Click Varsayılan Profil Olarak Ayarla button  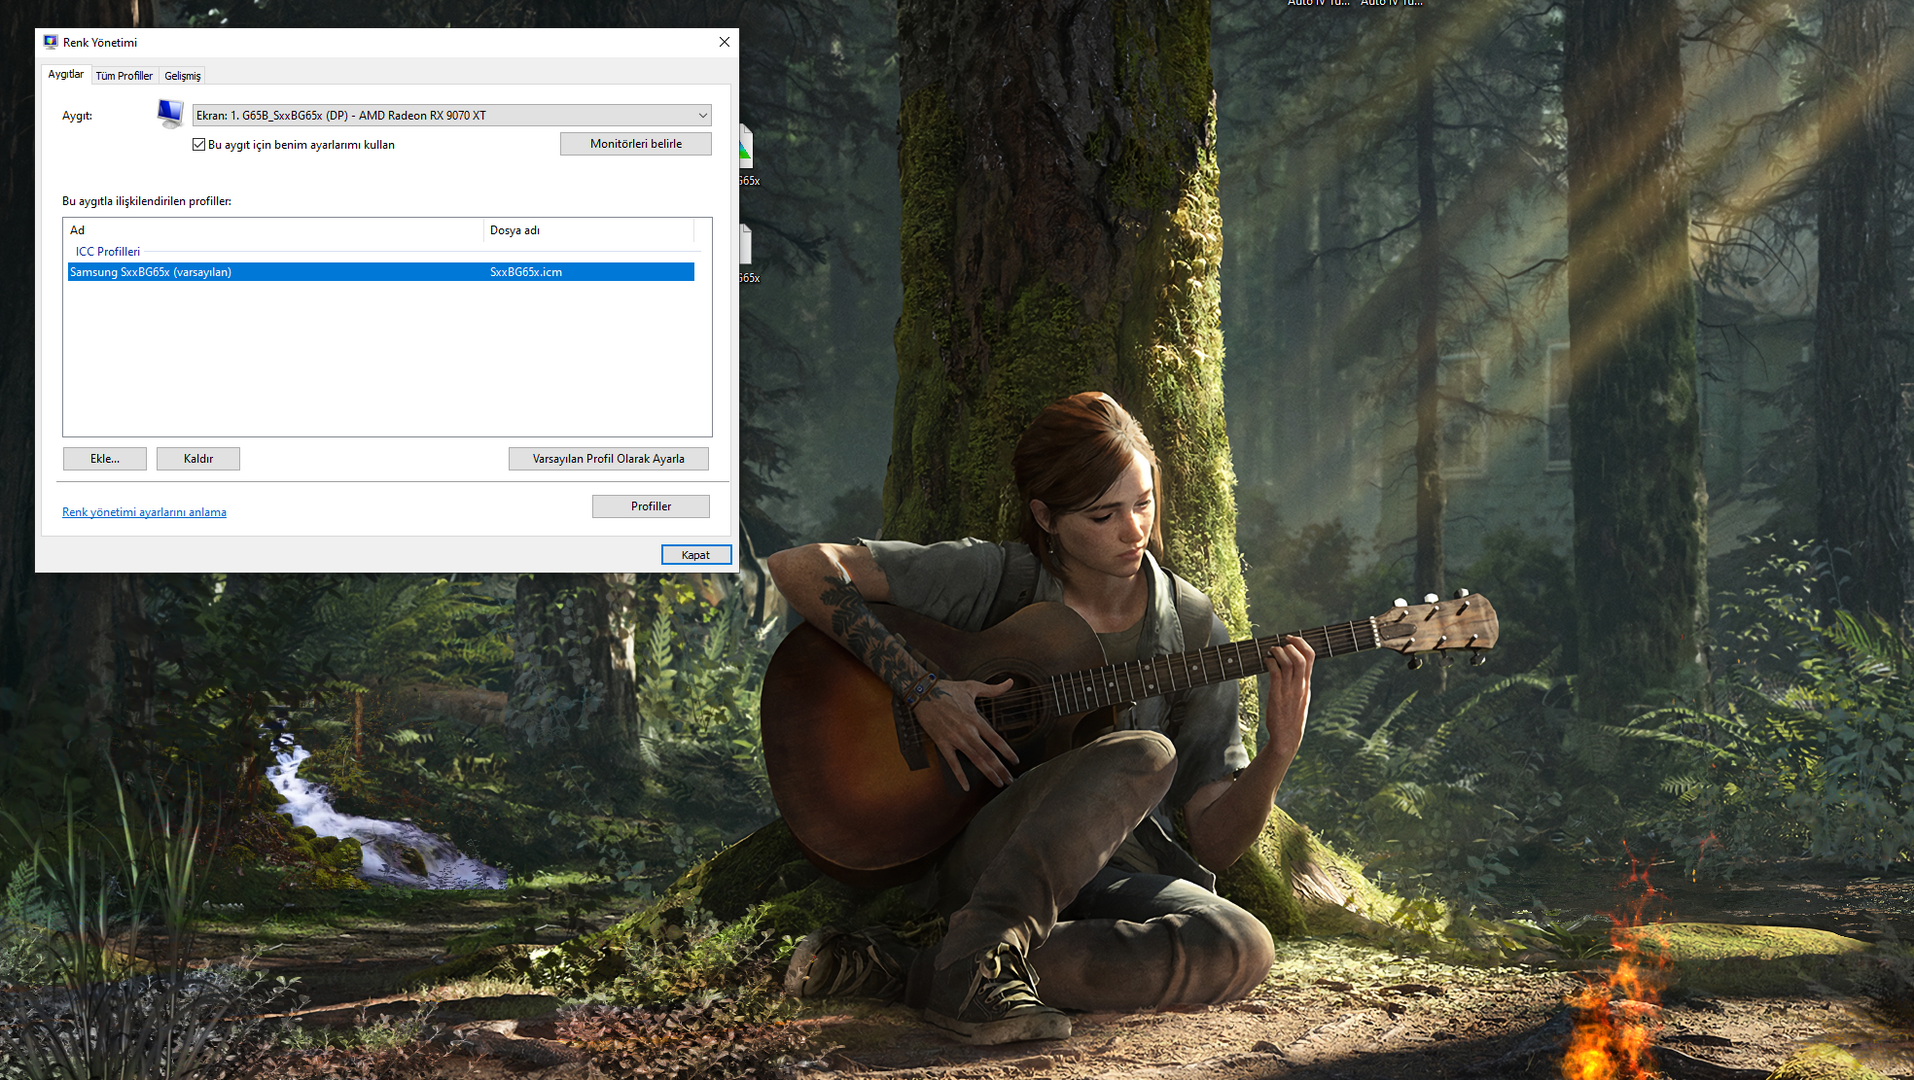[609, 459]
